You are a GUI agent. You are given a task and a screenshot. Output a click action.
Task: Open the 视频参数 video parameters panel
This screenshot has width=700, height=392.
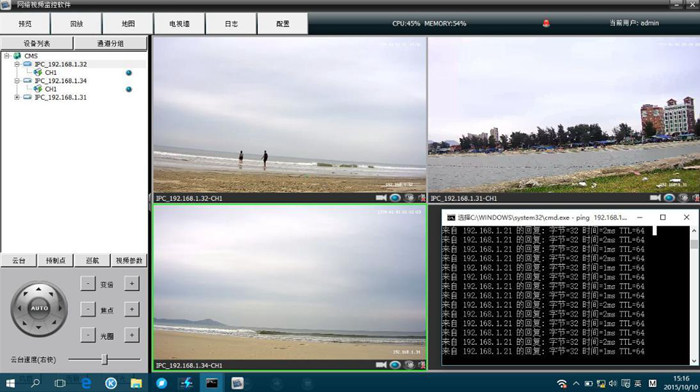tap(129, 260)
